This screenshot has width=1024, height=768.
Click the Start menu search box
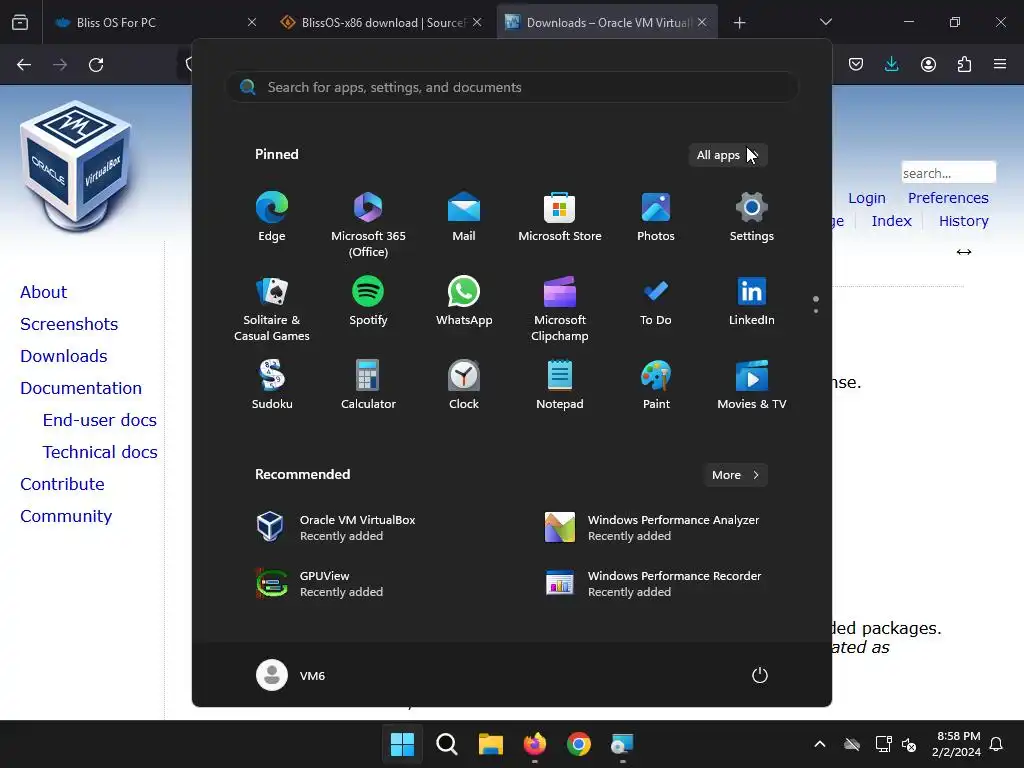click(512, 87)
